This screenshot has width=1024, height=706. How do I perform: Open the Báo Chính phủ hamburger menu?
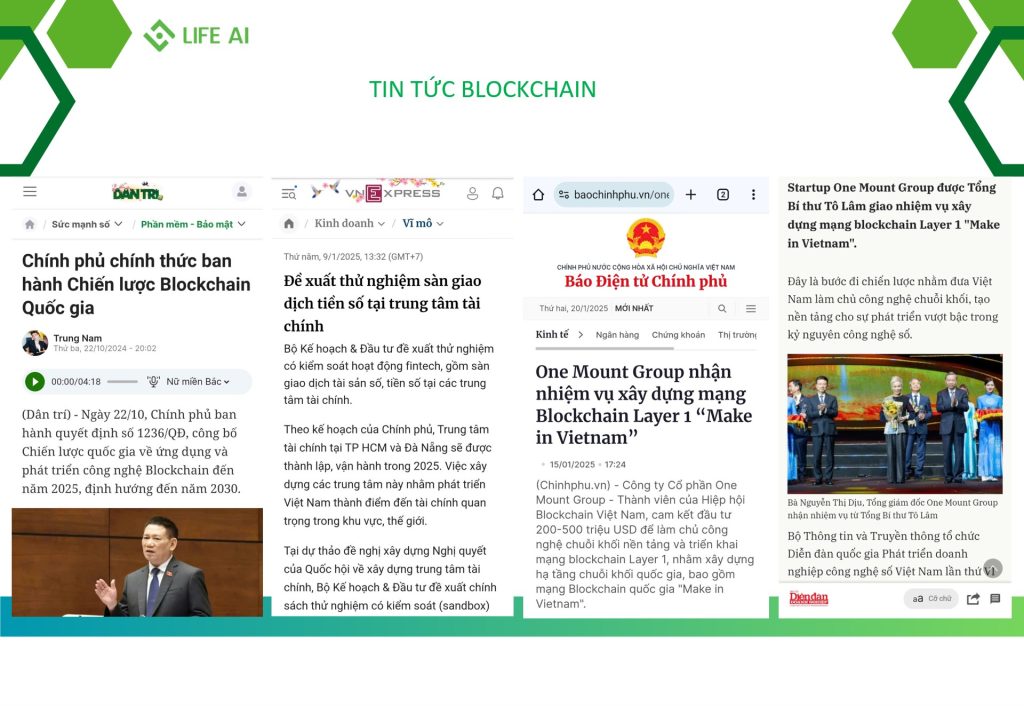pos(751,308)
